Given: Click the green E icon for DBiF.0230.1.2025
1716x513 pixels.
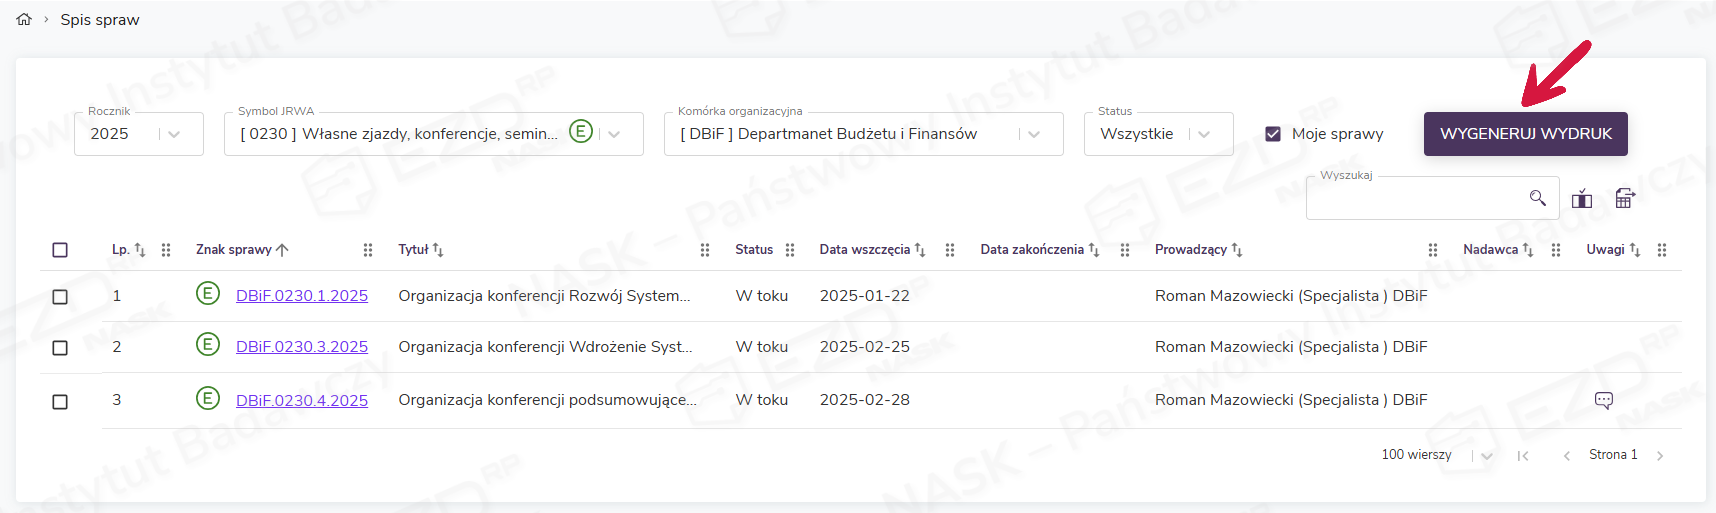Looking at the screenshot, I should (207, 294).
